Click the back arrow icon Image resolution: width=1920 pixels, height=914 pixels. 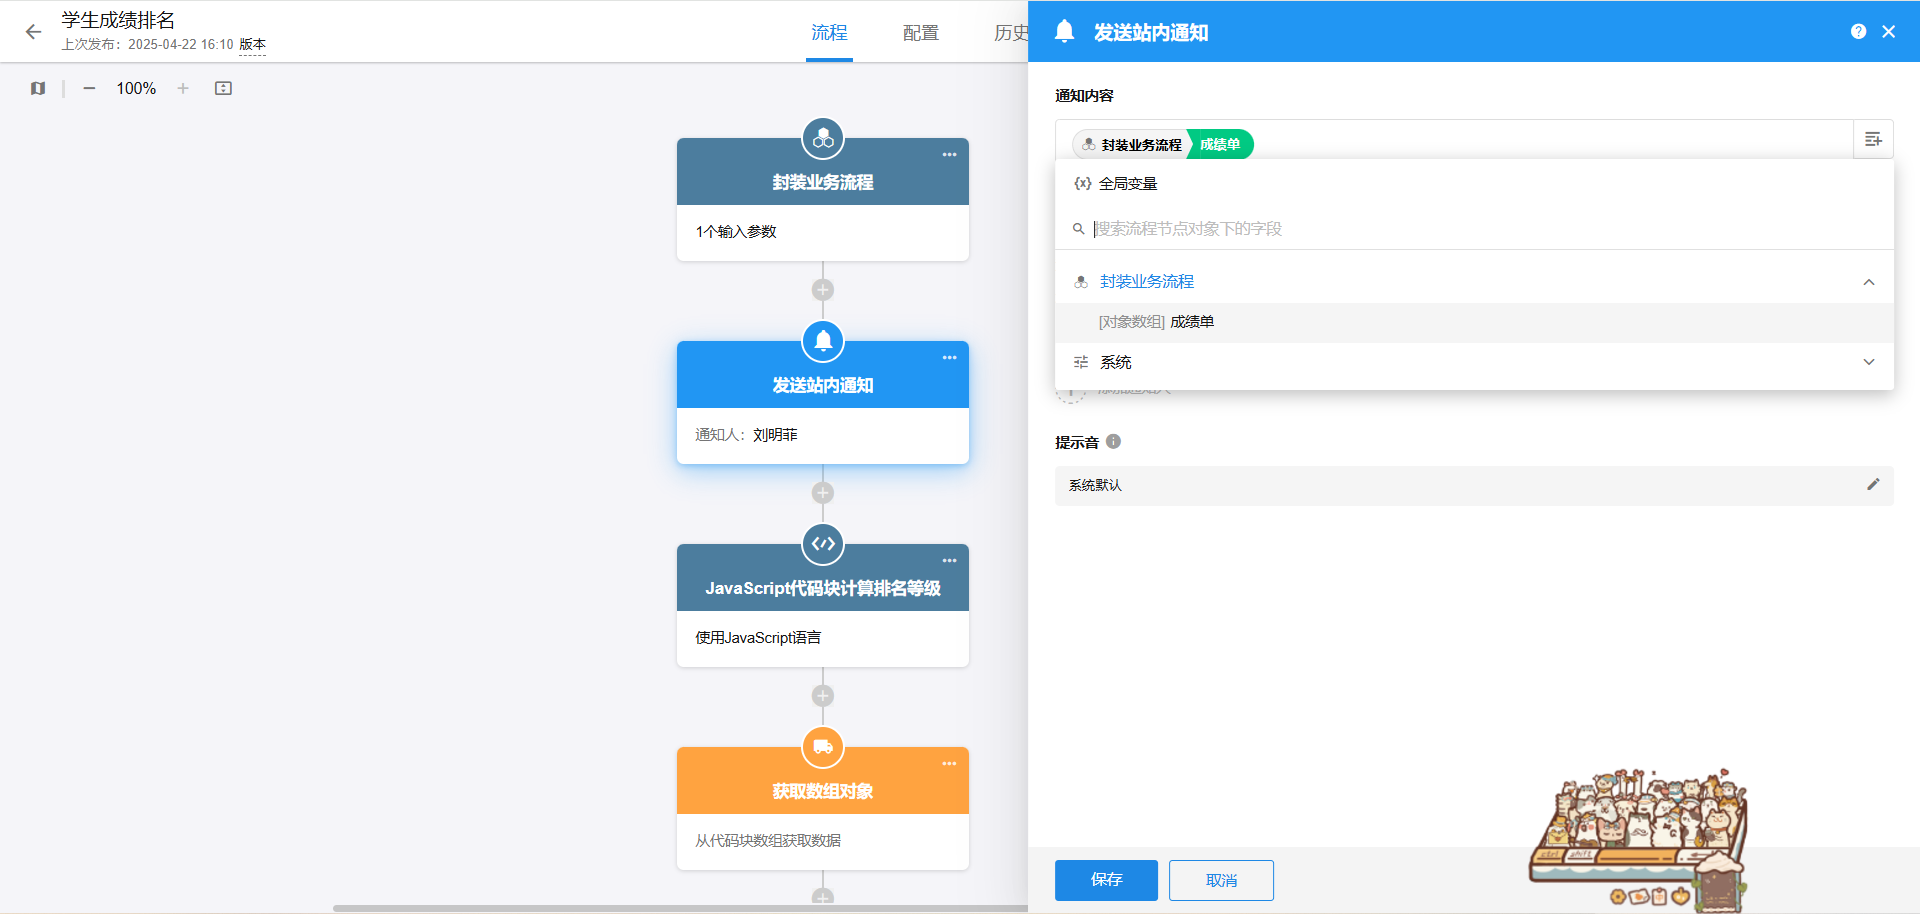click(x=33, y=32)
